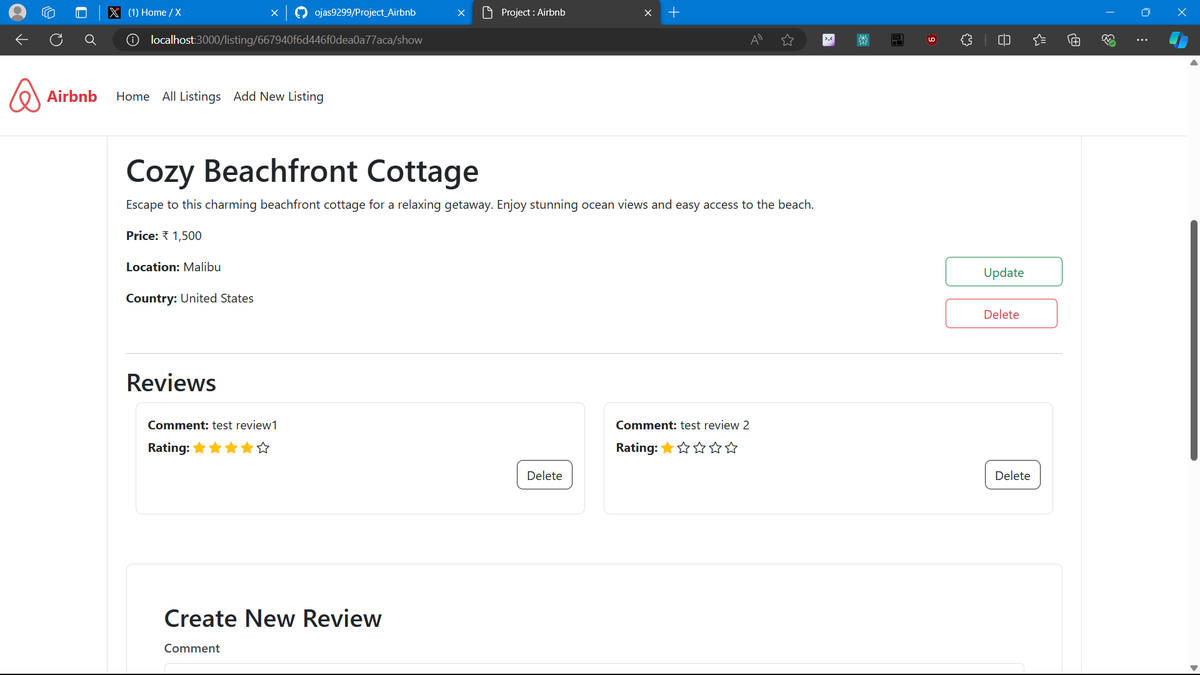Reload the page with the refresh icon

pyautogui.click(x=56, y=40)
